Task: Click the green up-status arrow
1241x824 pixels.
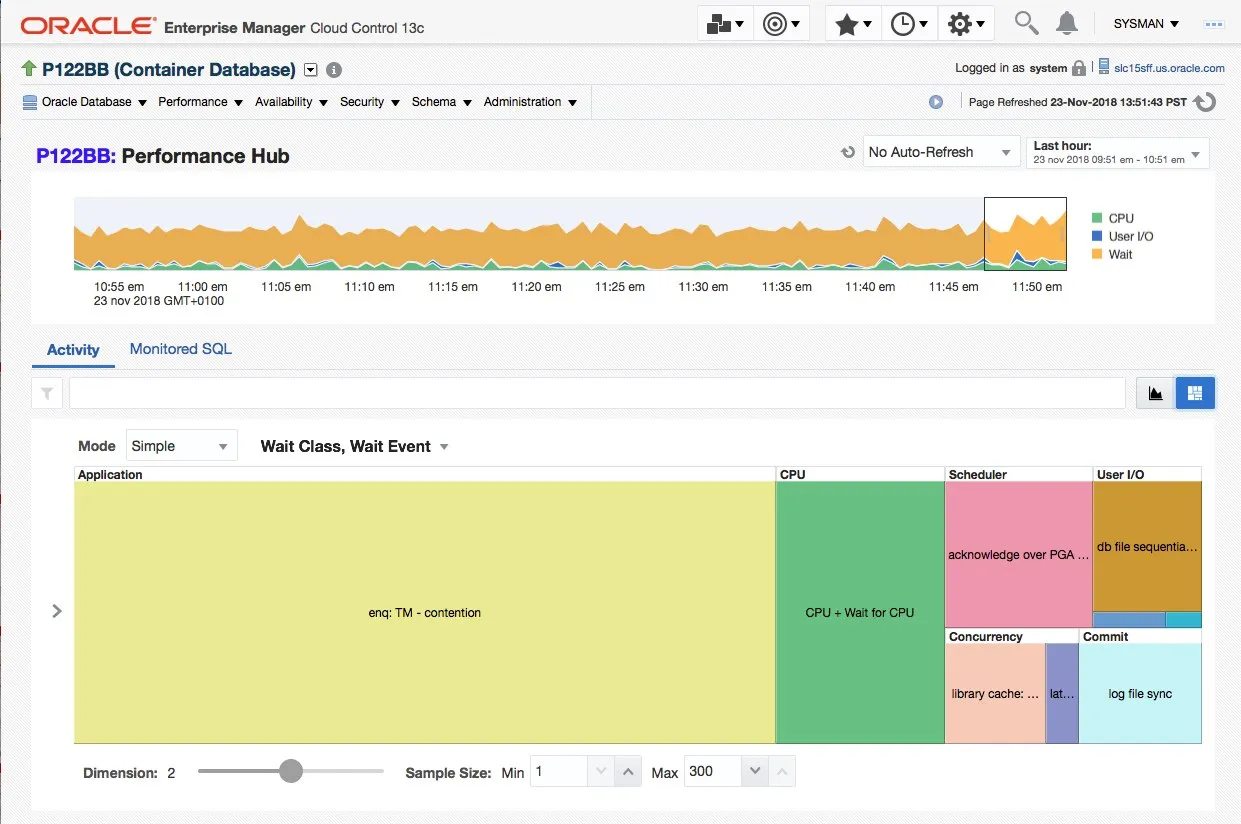Action: (28, 69)
